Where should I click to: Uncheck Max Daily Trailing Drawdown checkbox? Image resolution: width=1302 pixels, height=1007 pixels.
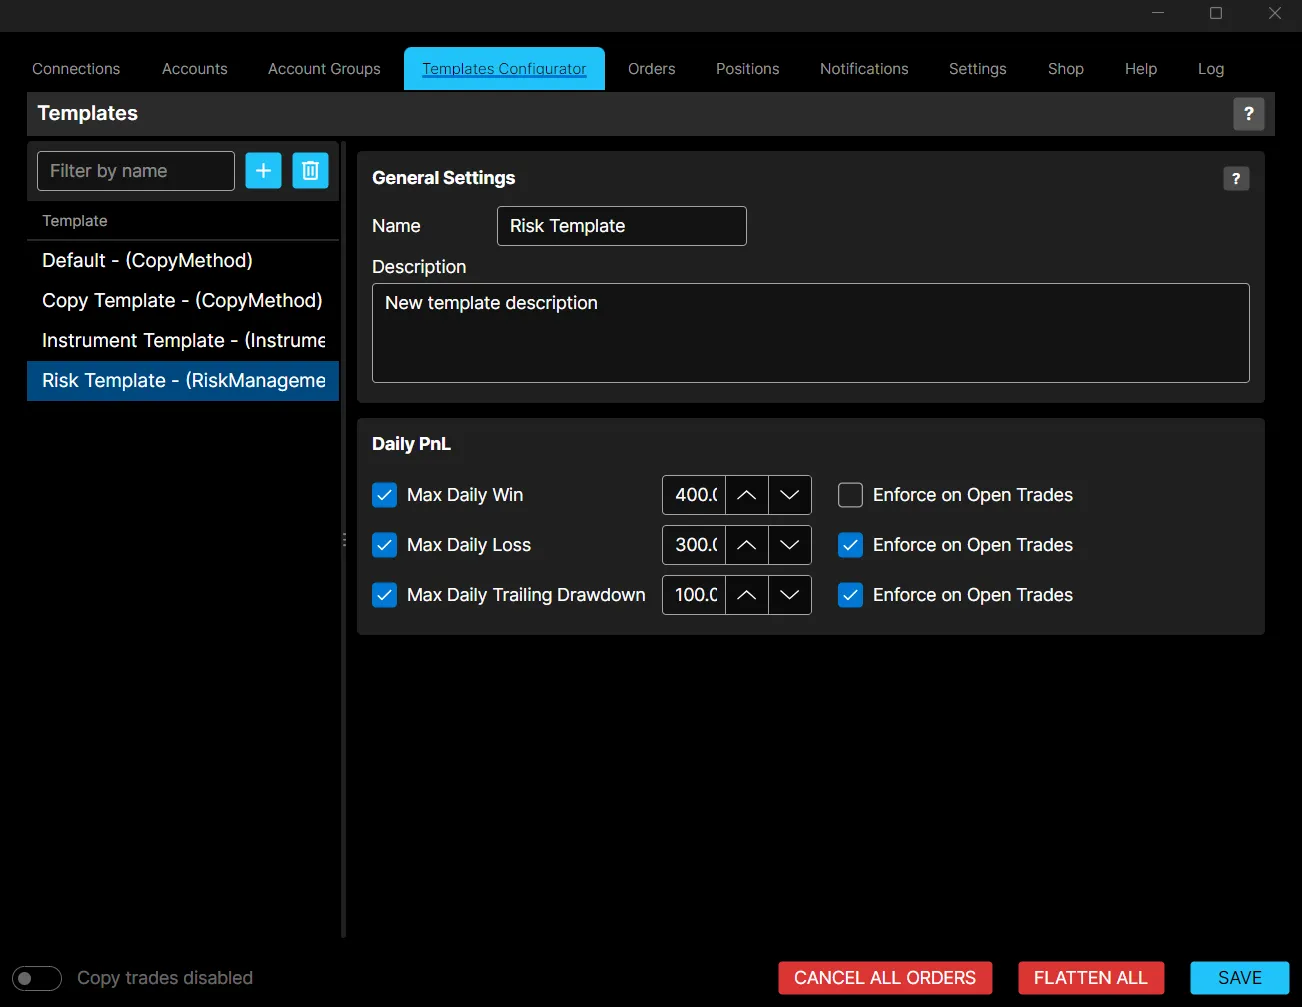[384, 595]
